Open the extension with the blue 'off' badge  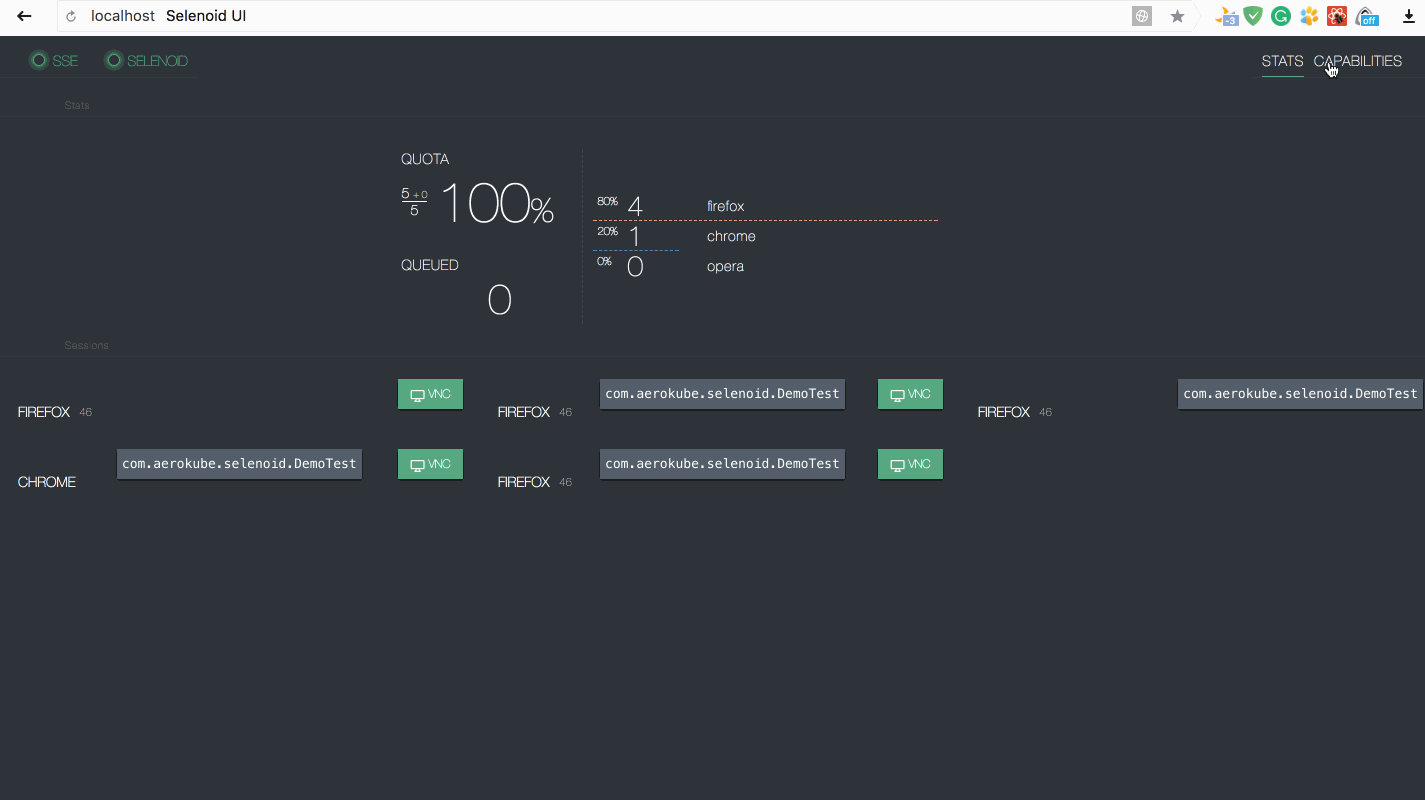pyautogui.click(x=1367, y=16)
